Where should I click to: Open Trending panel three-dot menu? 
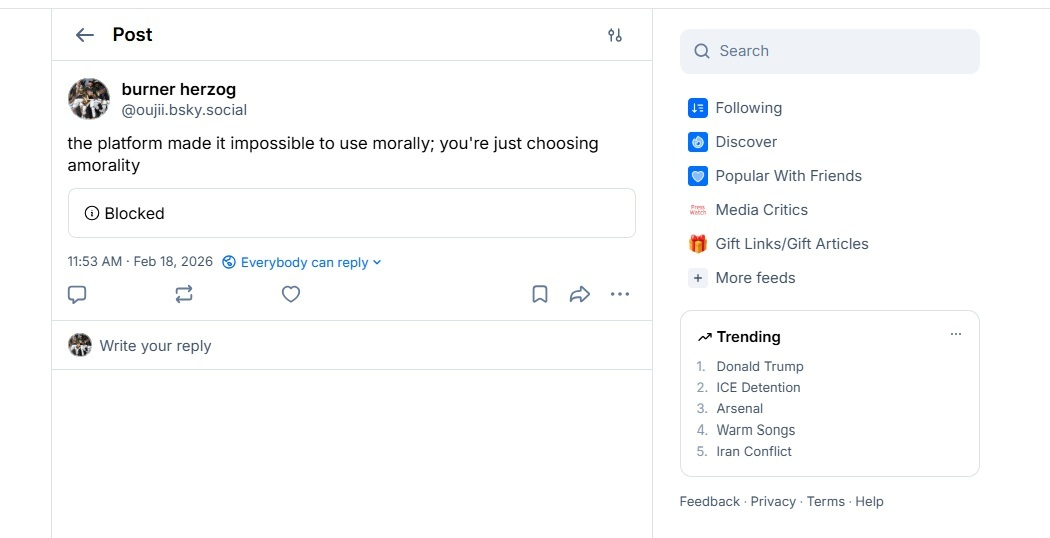pyautogui.click(x=956, y=334)
